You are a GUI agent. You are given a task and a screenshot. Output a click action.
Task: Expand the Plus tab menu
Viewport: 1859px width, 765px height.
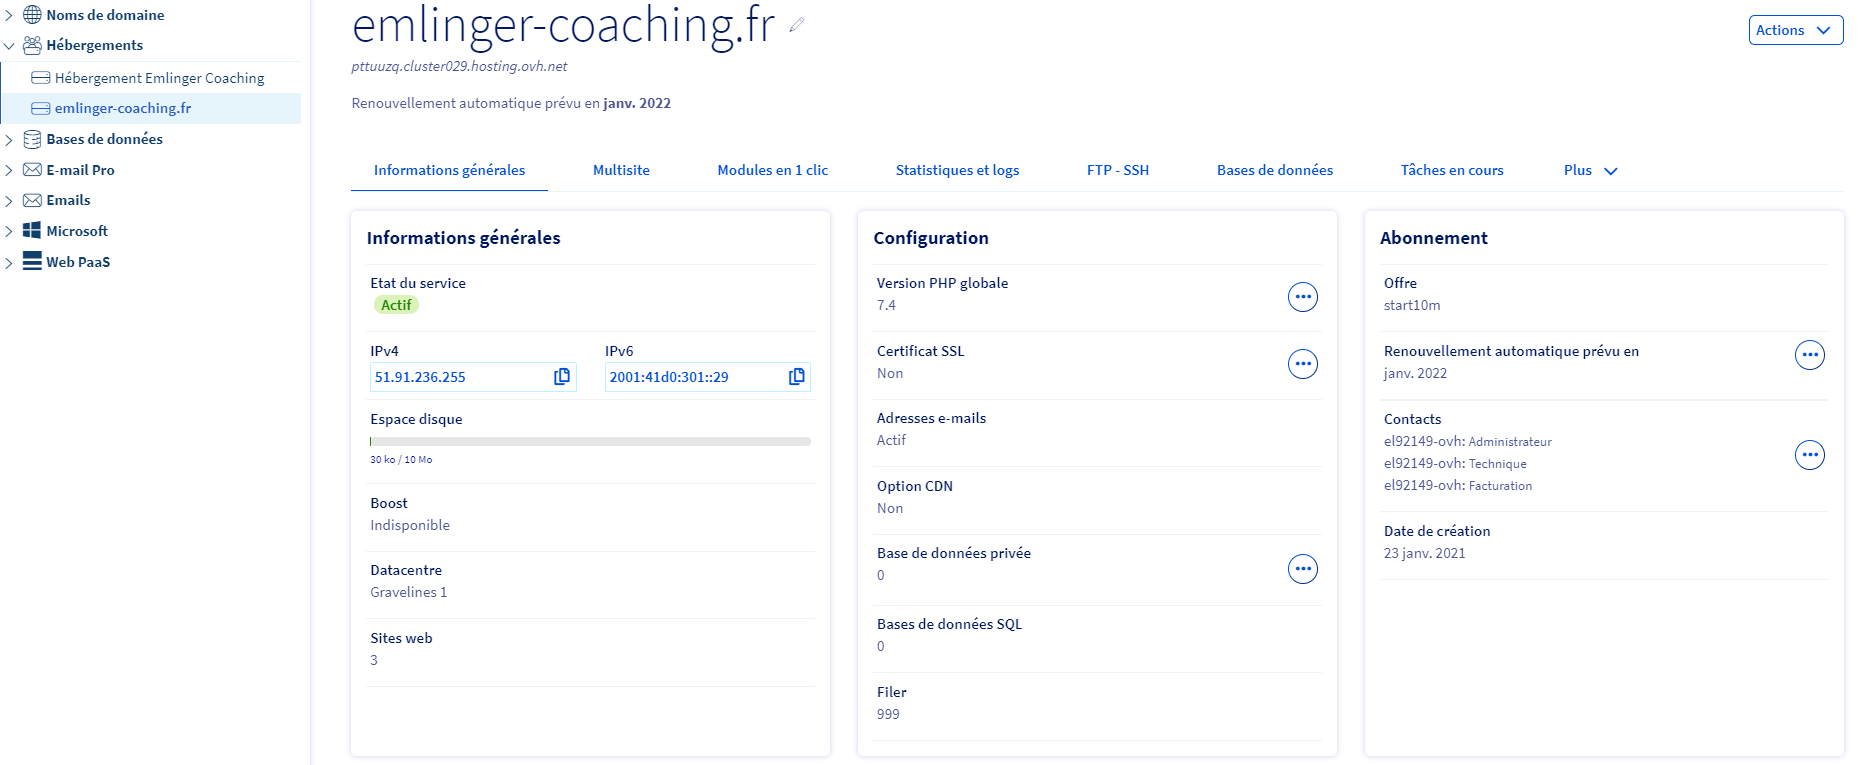[1590, 171]
